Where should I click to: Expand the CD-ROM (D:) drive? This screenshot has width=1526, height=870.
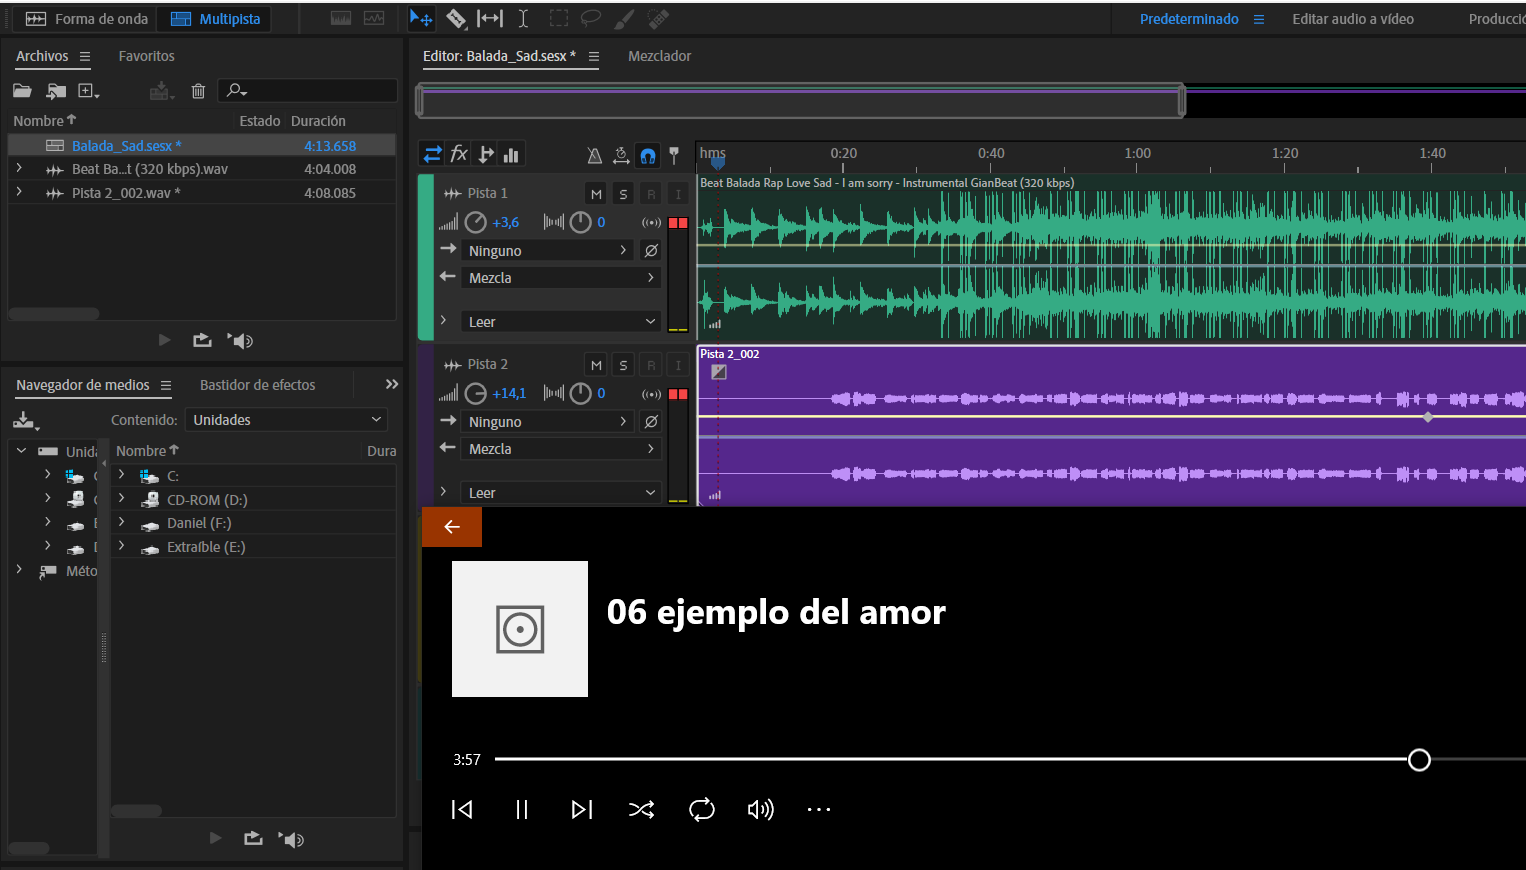coord(122,499)
